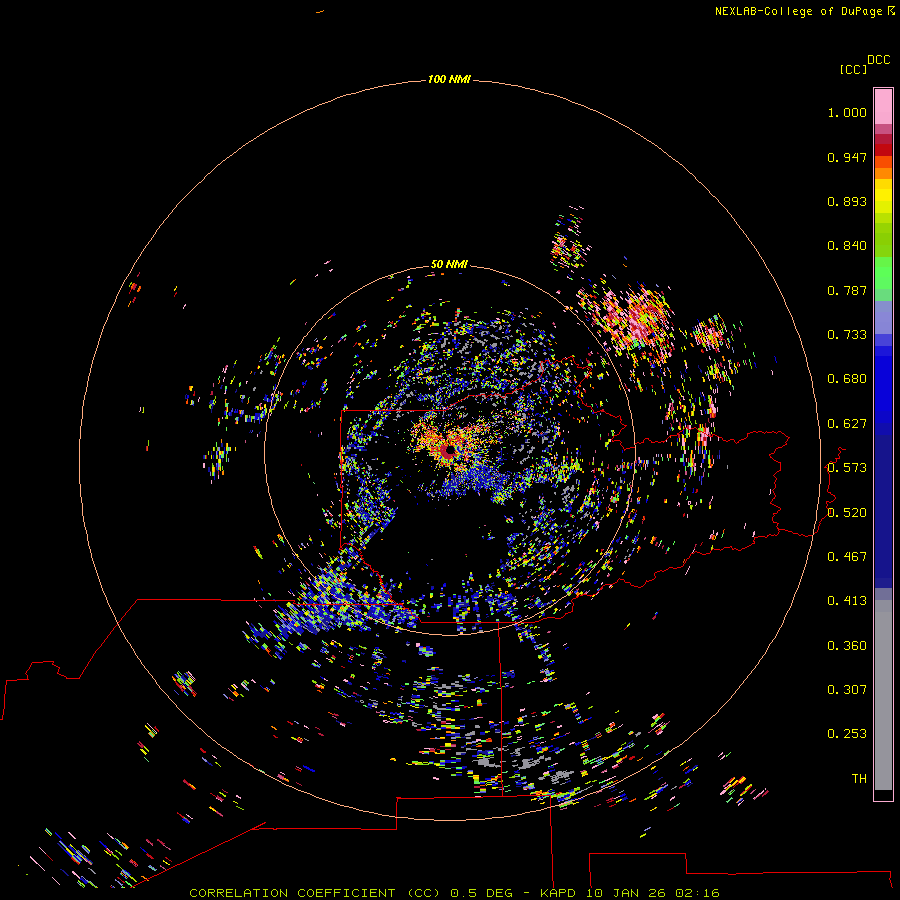Click the 0.733 legend value
Screen dimensions: 900x900
coord(847,335)
